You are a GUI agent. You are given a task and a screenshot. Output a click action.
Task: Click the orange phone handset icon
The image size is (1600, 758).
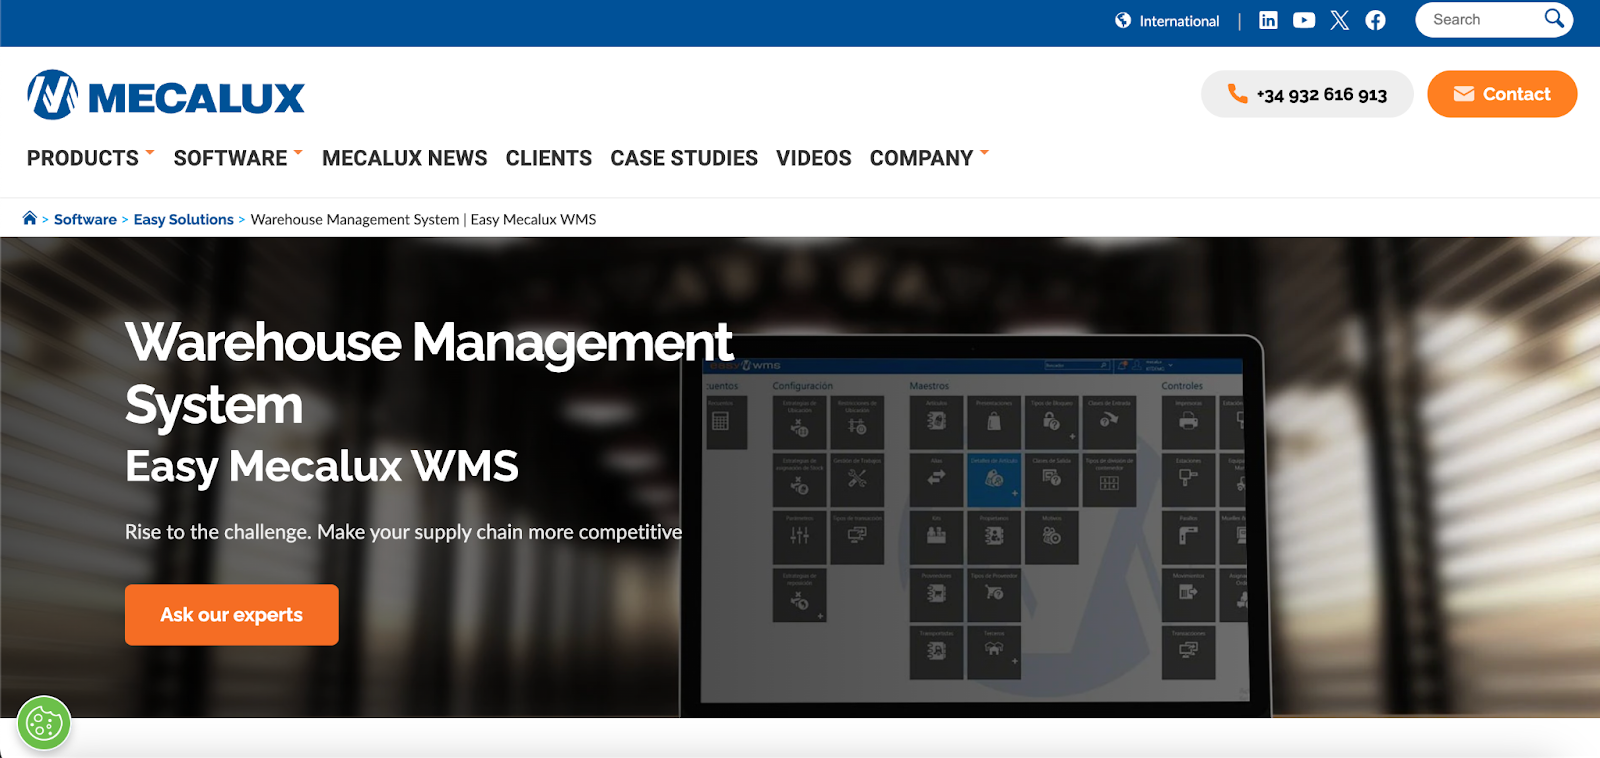(1237, 94)
